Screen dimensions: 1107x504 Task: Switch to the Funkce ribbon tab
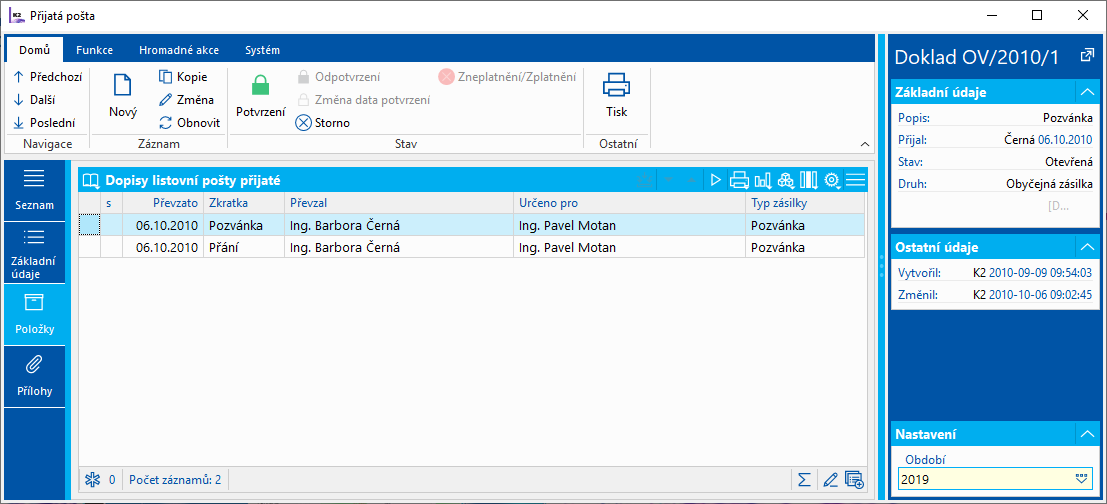(x=95, y=50)
